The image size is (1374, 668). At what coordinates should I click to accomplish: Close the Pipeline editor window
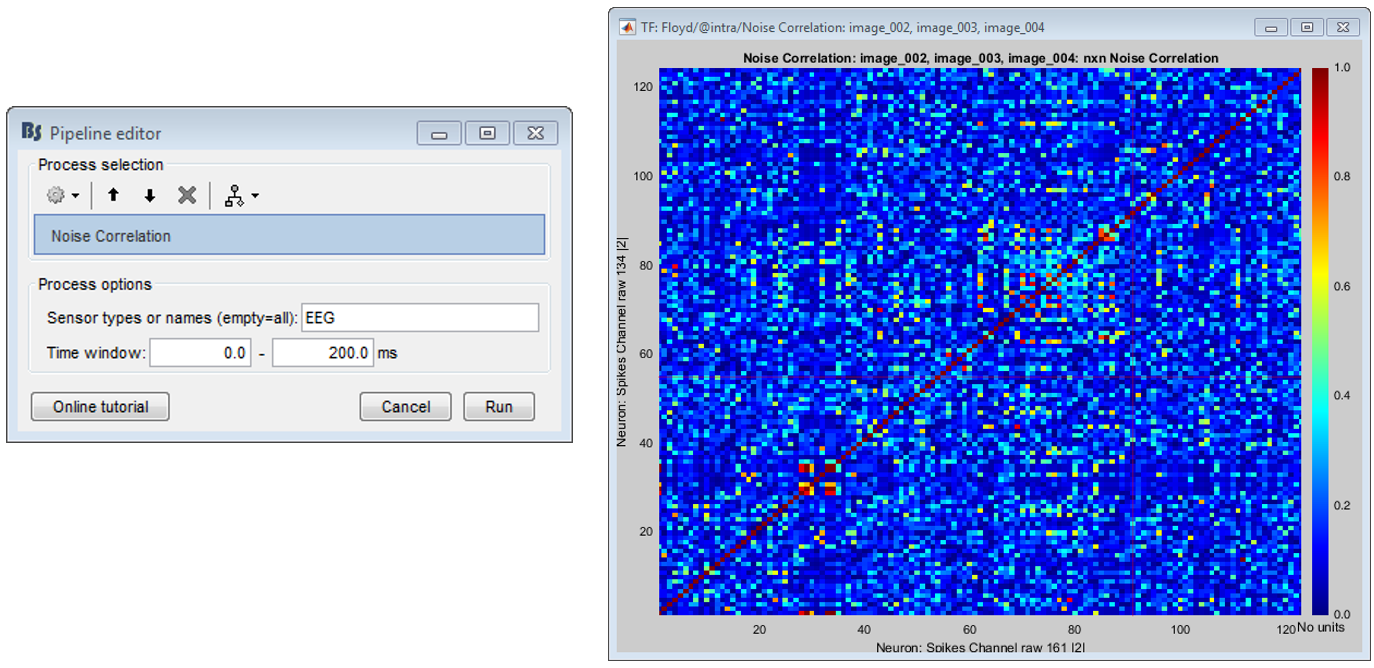tap(535, 133)
